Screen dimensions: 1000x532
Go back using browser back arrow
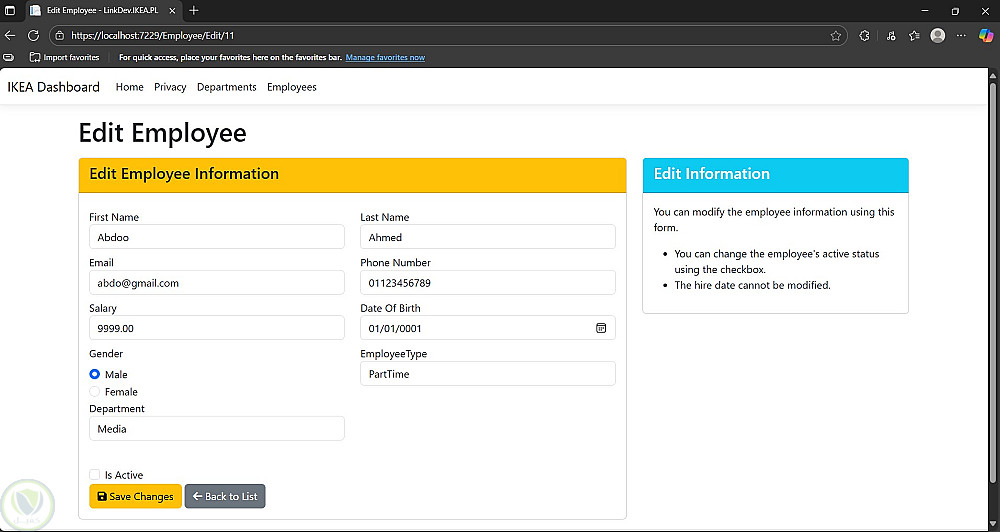coord(10,36)
